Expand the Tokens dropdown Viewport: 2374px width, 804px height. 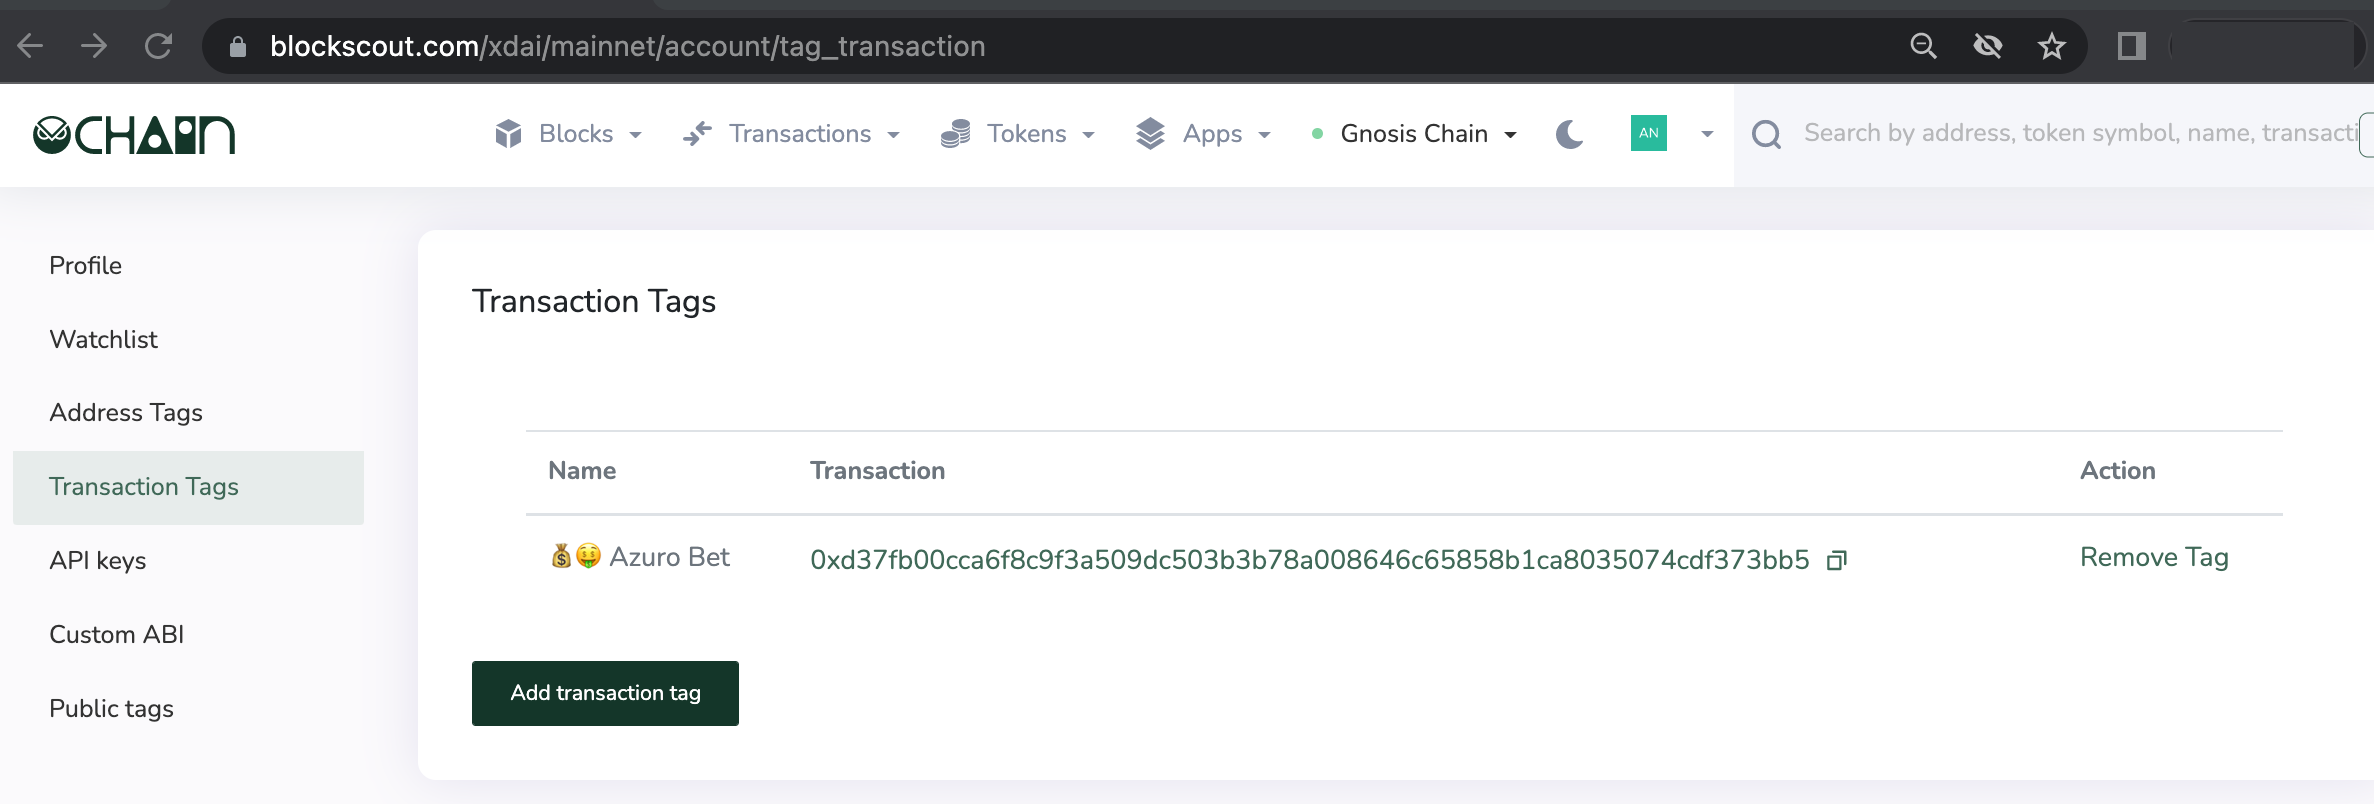click(1018, 134)
